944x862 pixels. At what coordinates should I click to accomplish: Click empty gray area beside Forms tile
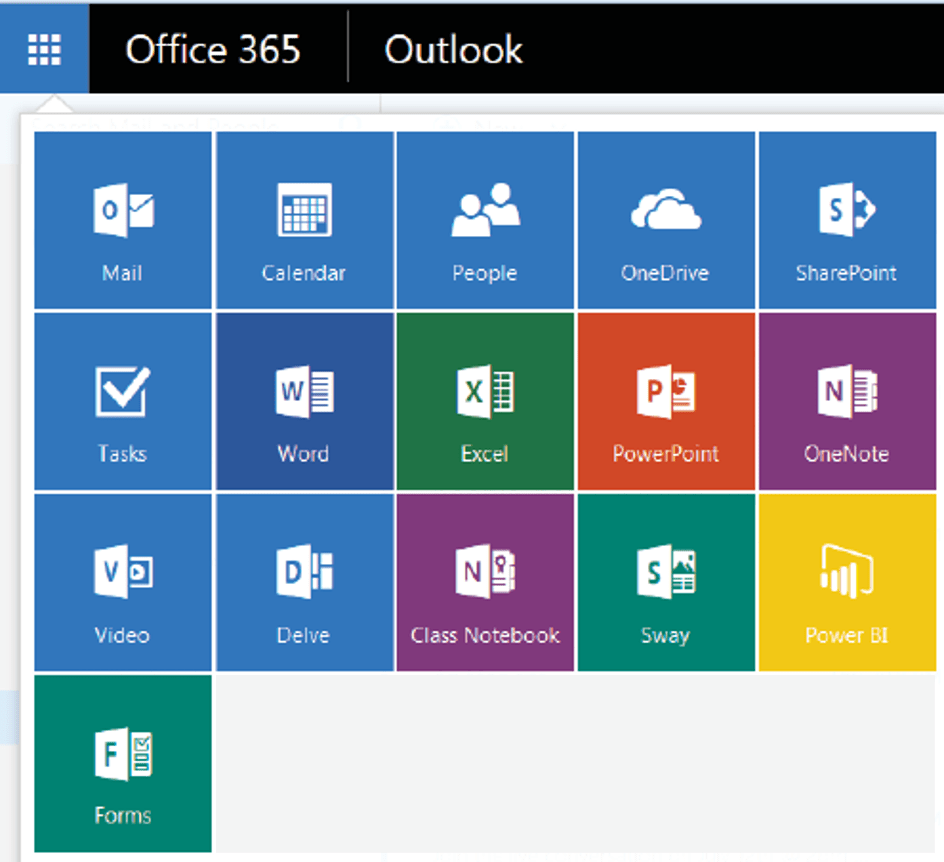pos(575,764)
